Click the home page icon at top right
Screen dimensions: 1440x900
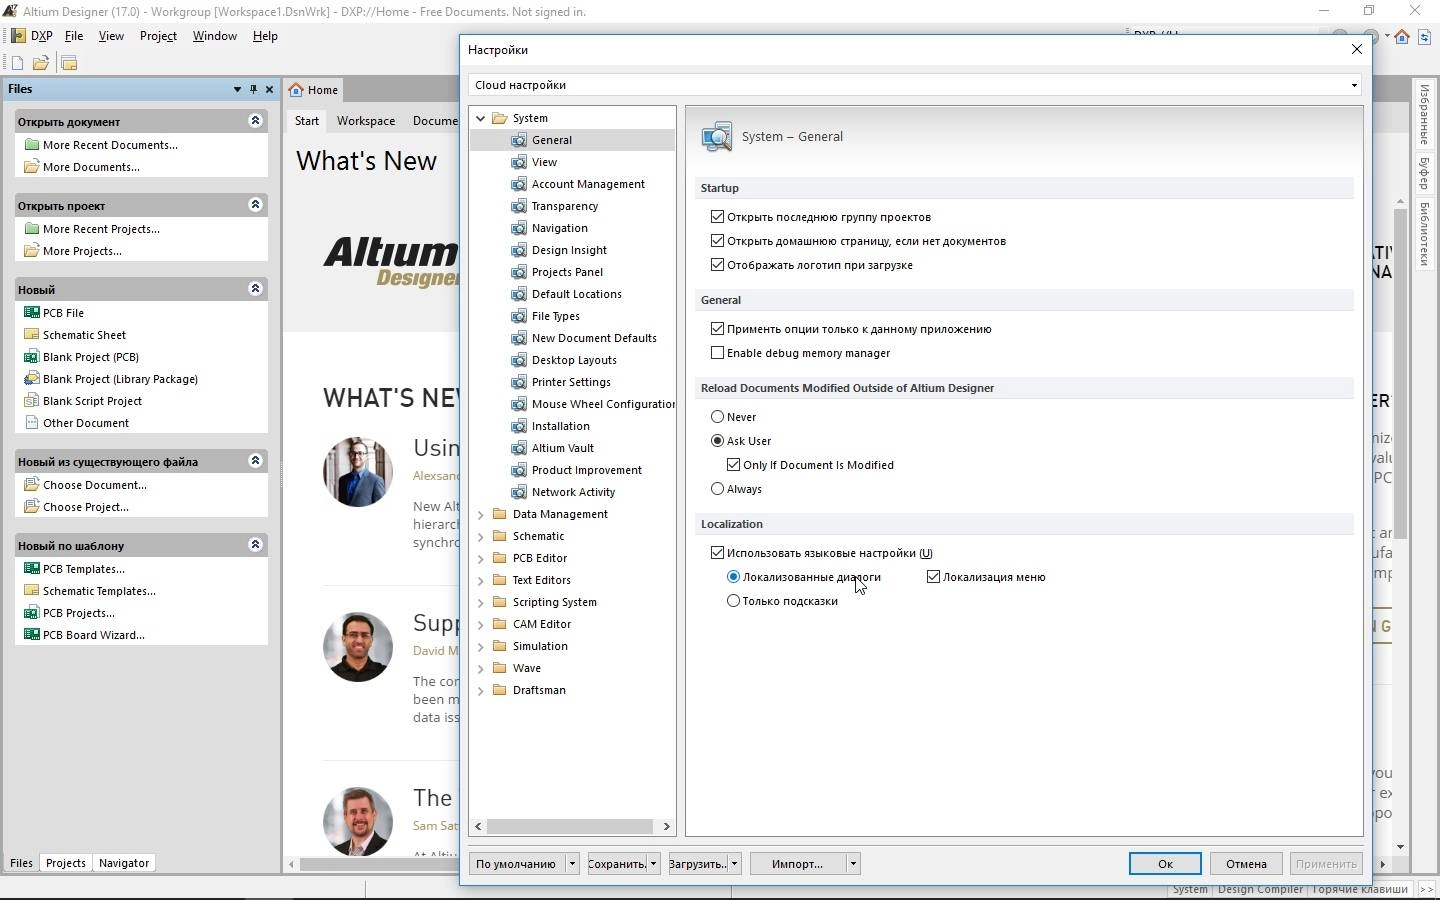tap(1402, 37)
